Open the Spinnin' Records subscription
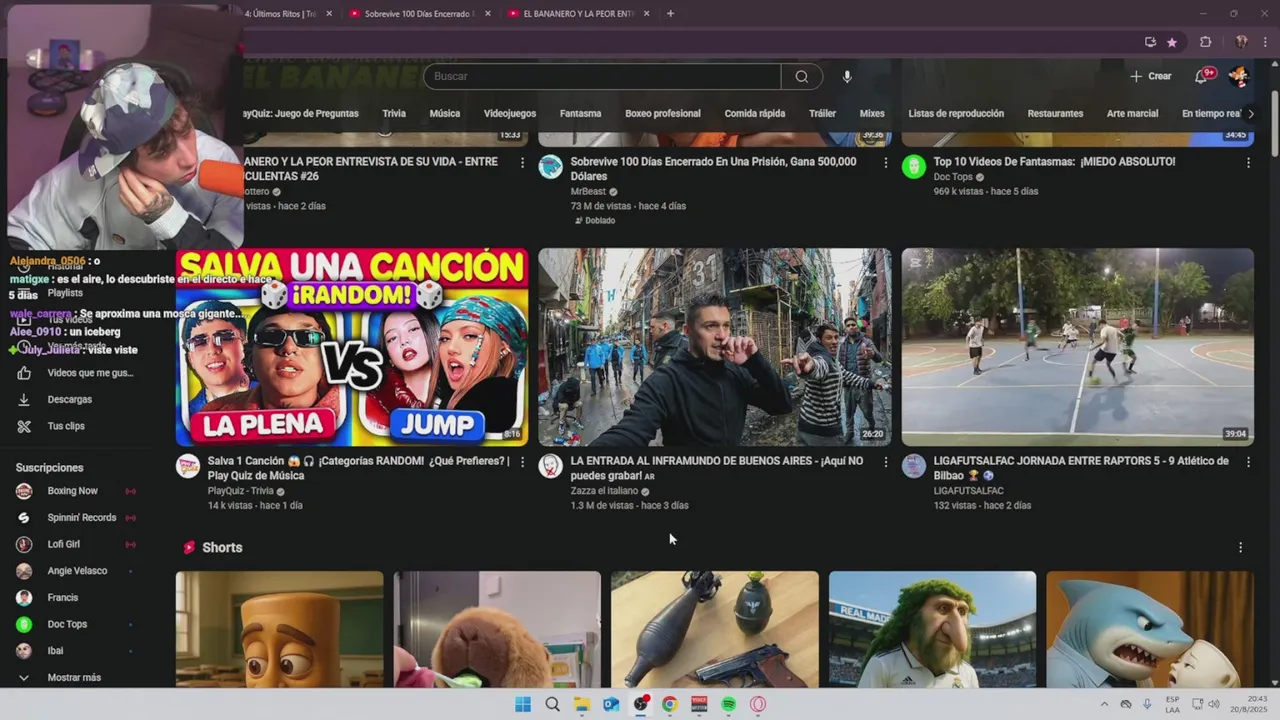1280x720 pixels. (x=82, y=517)
